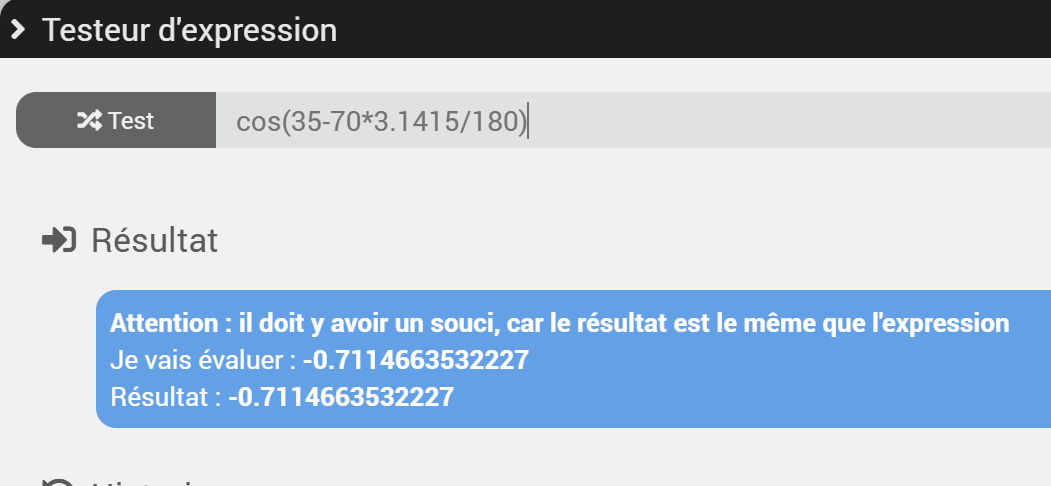Click the history icon at the bottom
1051x486 pixels.
(x=59, y=481)
